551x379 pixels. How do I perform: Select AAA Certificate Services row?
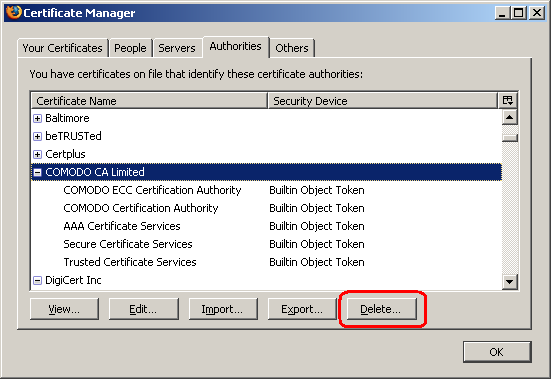coord(266,226)
